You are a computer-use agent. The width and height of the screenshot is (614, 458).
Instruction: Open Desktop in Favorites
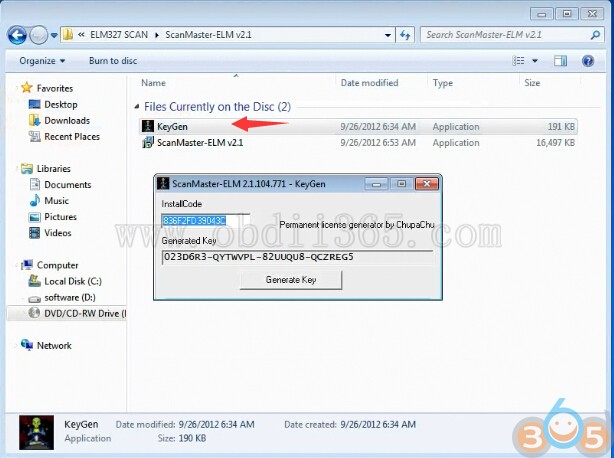coord(61,104)
